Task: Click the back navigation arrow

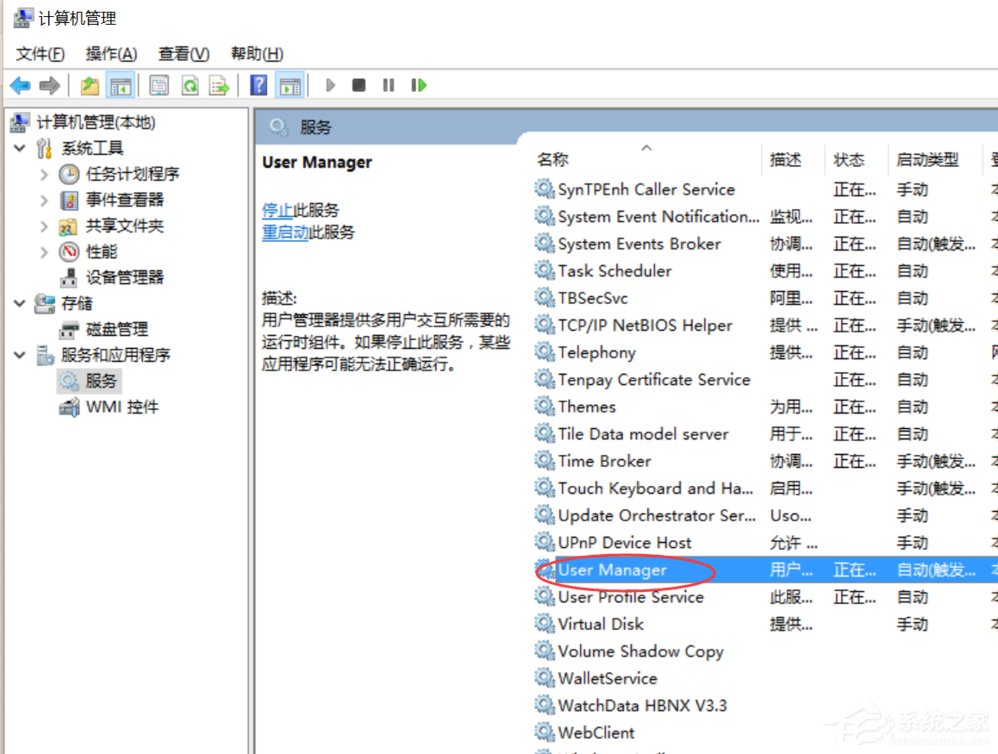Action: [19, 85]
